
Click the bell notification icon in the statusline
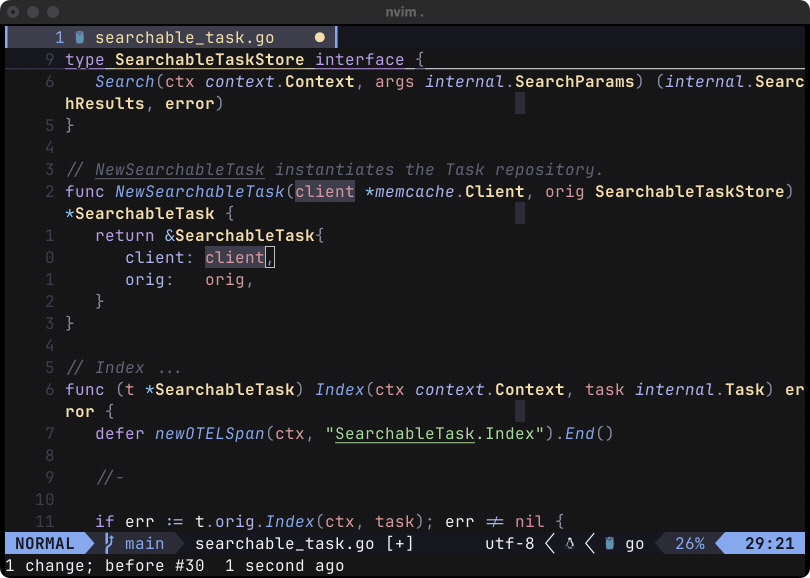[x=568, y=544]
